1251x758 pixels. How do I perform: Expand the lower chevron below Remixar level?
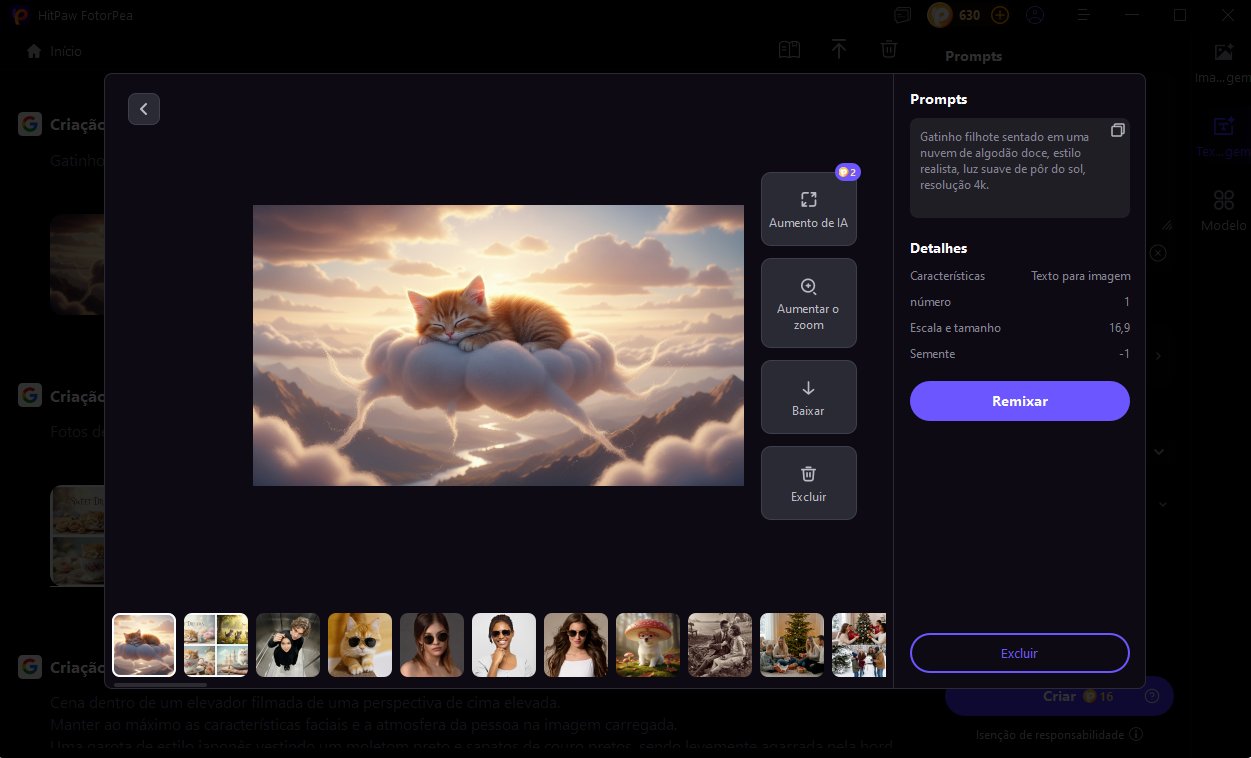[x=1163, y=505]
